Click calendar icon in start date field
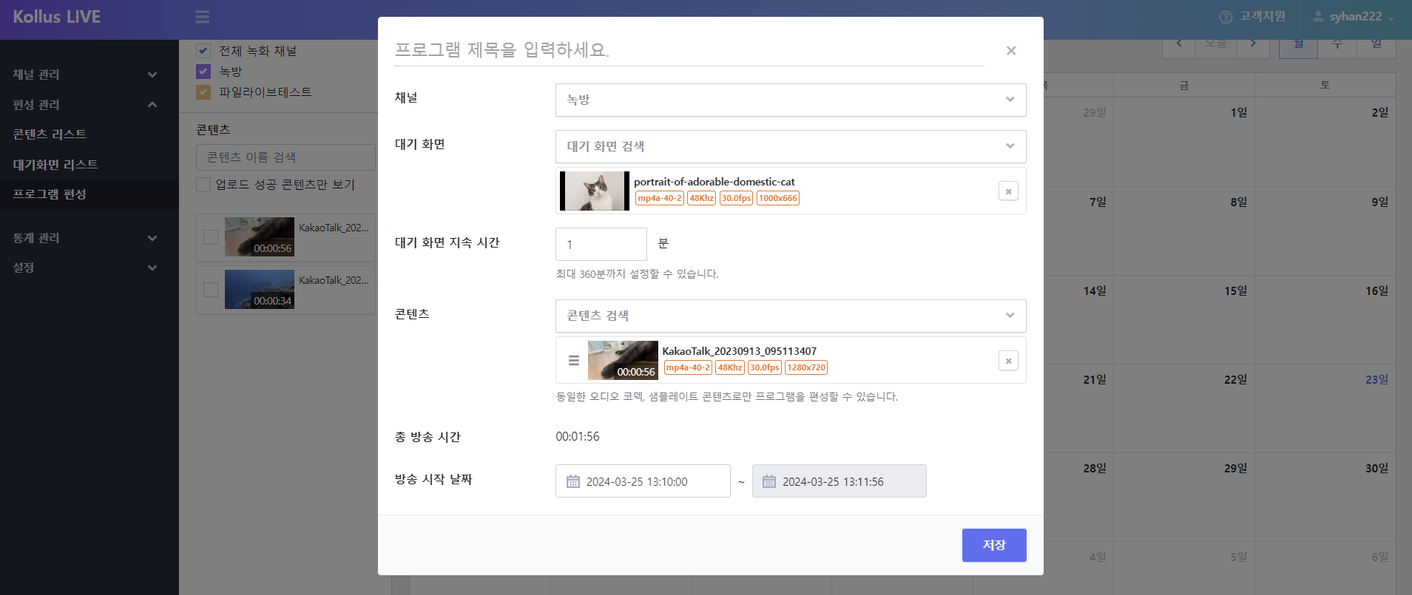This screenshot has width=1412, height=595. (573, 482)
